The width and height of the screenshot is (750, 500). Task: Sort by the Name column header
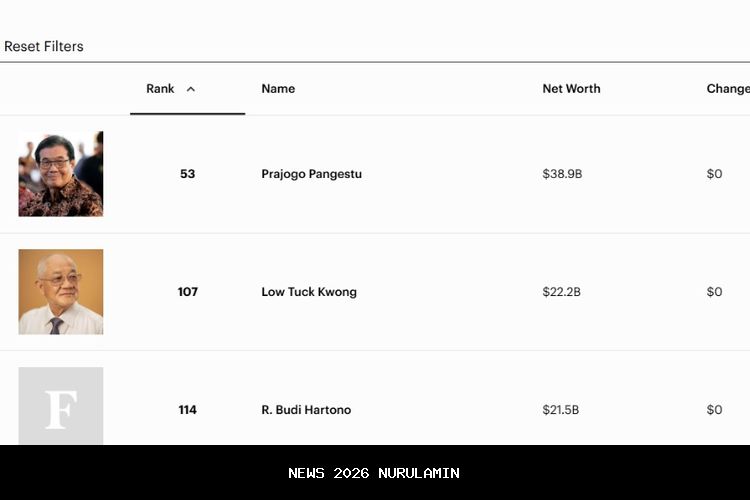pyautogui.click(x=278, y=89)
